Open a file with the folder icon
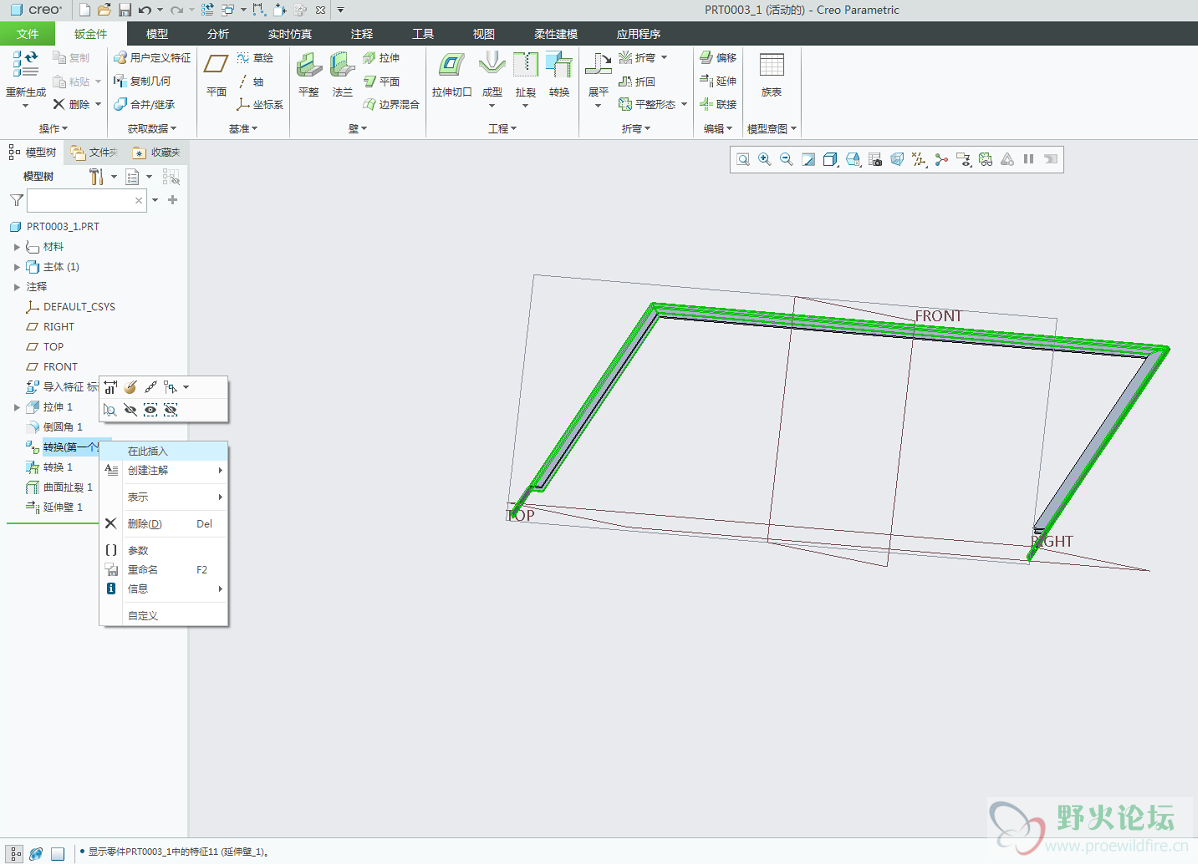Viewport: 1198px width, 864px height. pos(105,10)
